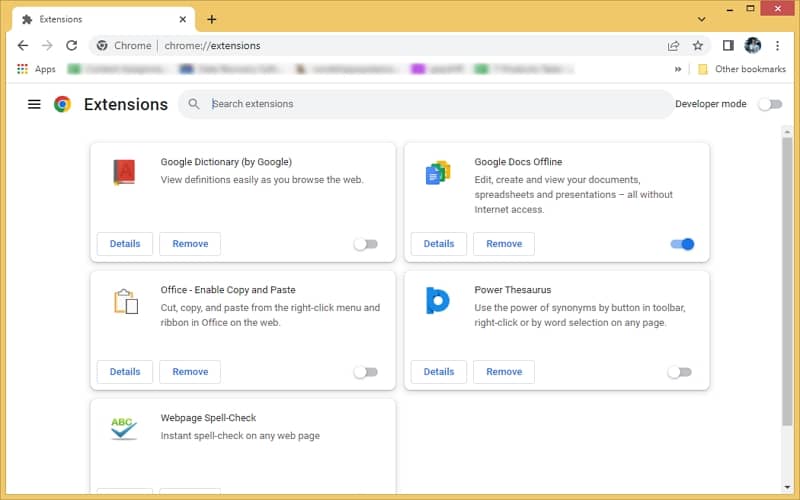
Task: Remove the Power Thesaurus extension
Action: 504,372
